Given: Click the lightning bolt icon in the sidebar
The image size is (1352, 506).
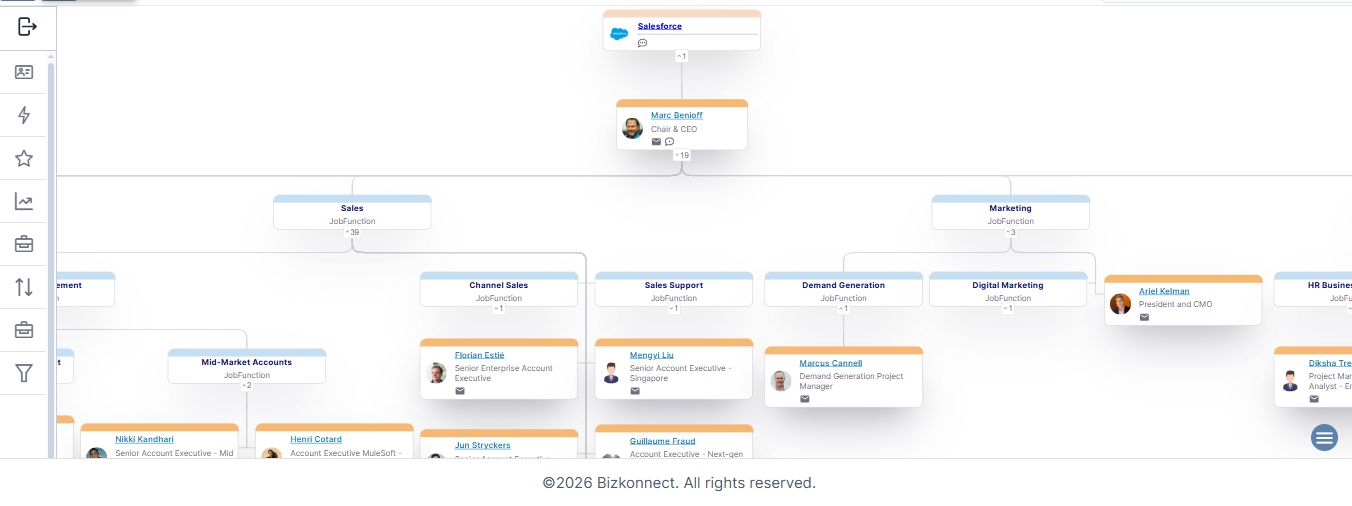Looking at the screenshot, I should [x=24, y=115].
